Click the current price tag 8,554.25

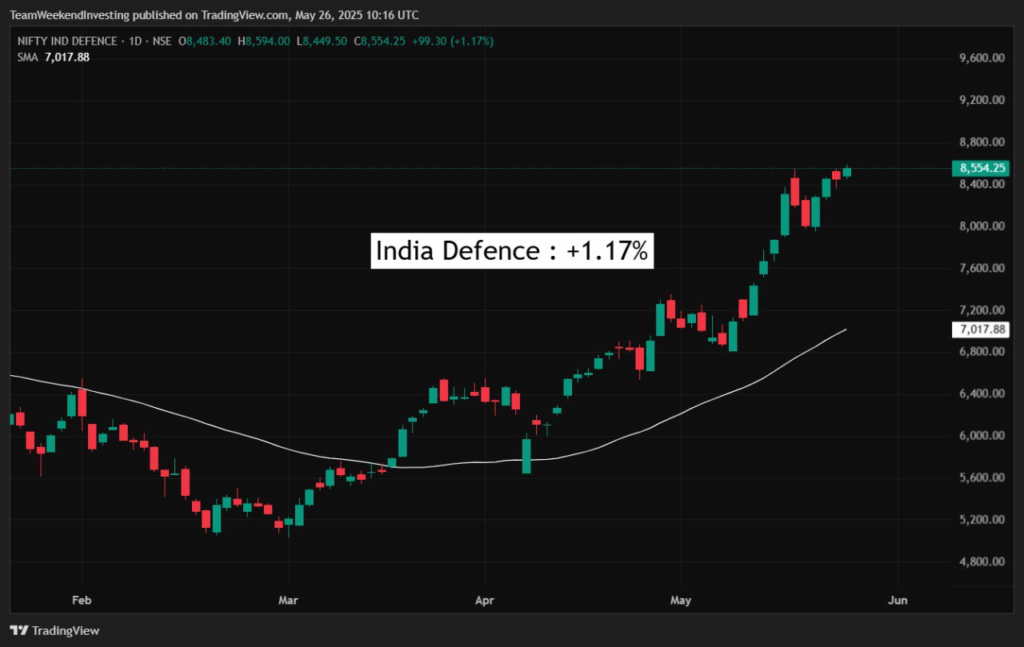tap(981, 168)
